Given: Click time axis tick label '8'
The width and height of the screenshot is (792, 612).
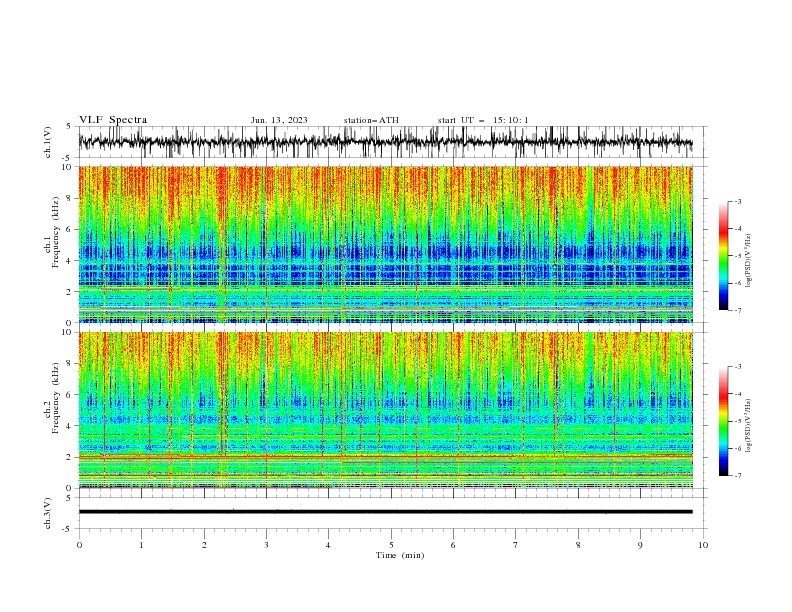Looking at the screenshot, I should 578,545.
